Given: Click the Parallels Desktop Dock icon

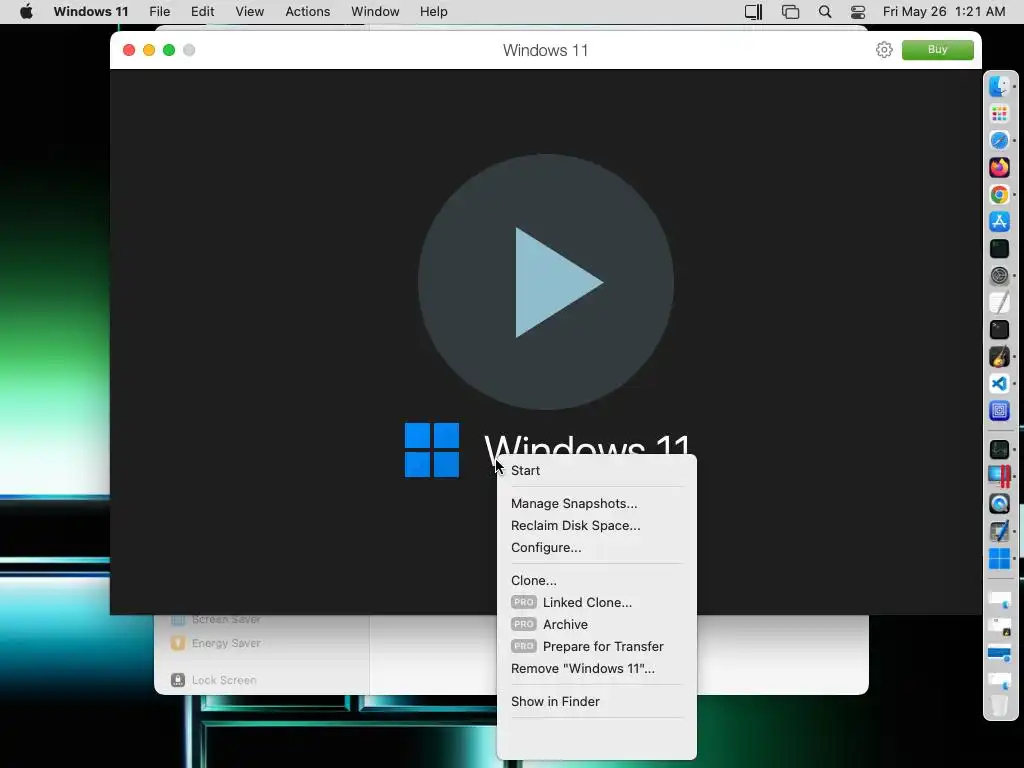Looking at the screenshot, I should point(999,476).
